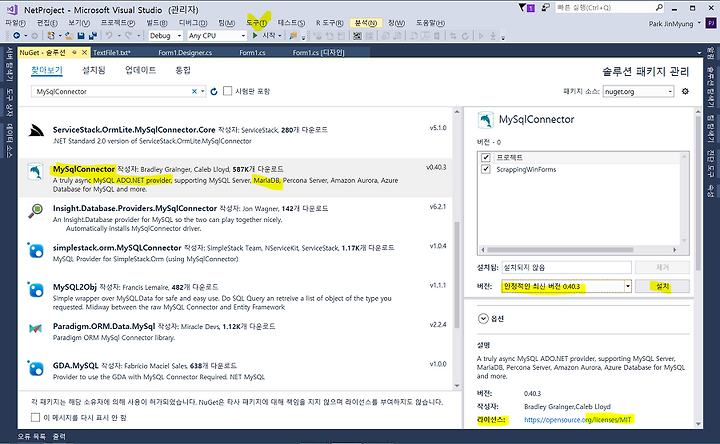
Task: Clear the MySqlConnector search text
Action: tap(194, 91)
